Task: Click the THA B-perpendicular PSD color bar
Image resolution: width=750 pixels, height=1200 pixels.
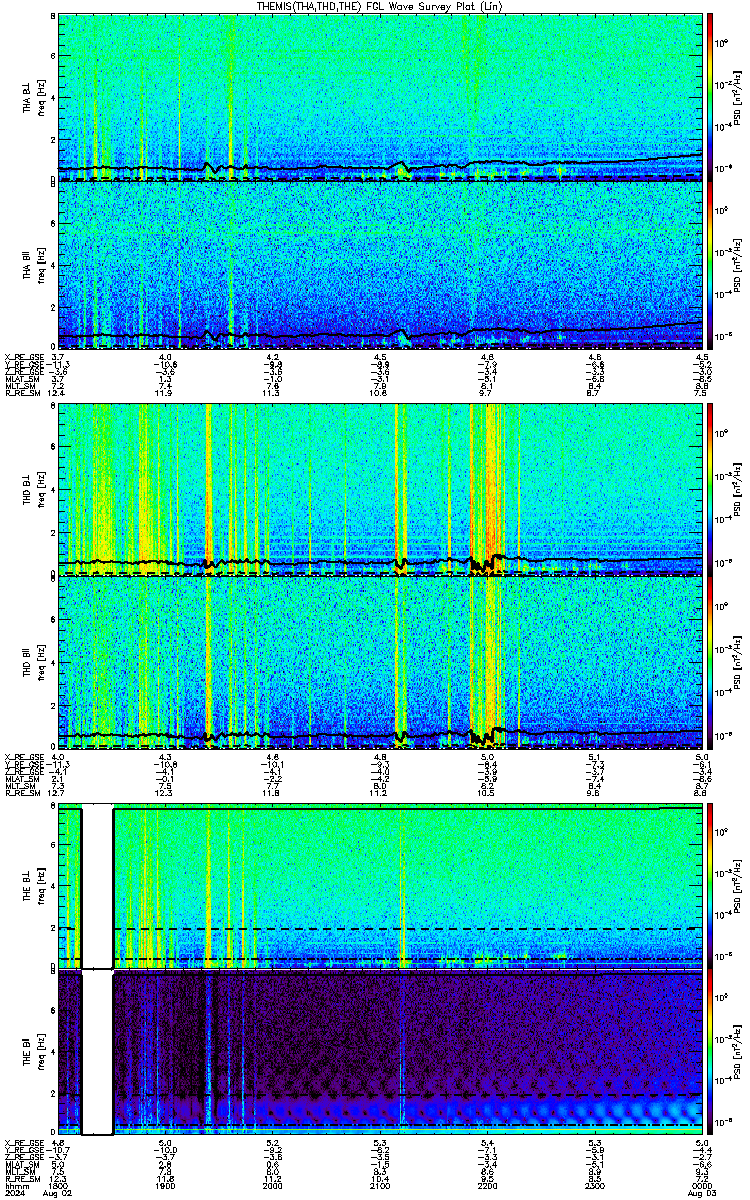Action: (710, 95)
